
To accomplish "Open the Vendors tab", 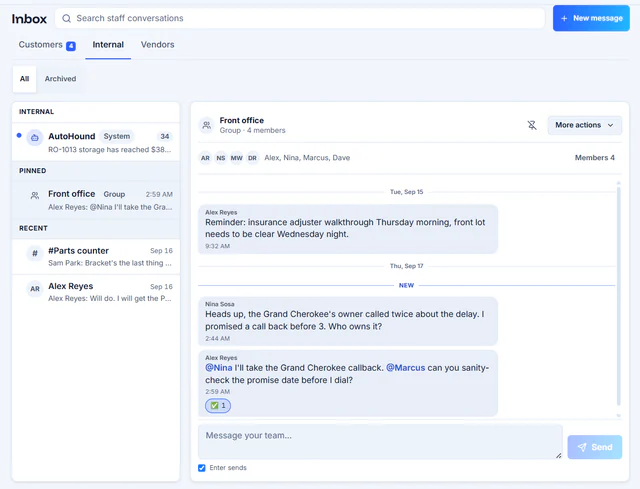I will click(x=158, y=45).
